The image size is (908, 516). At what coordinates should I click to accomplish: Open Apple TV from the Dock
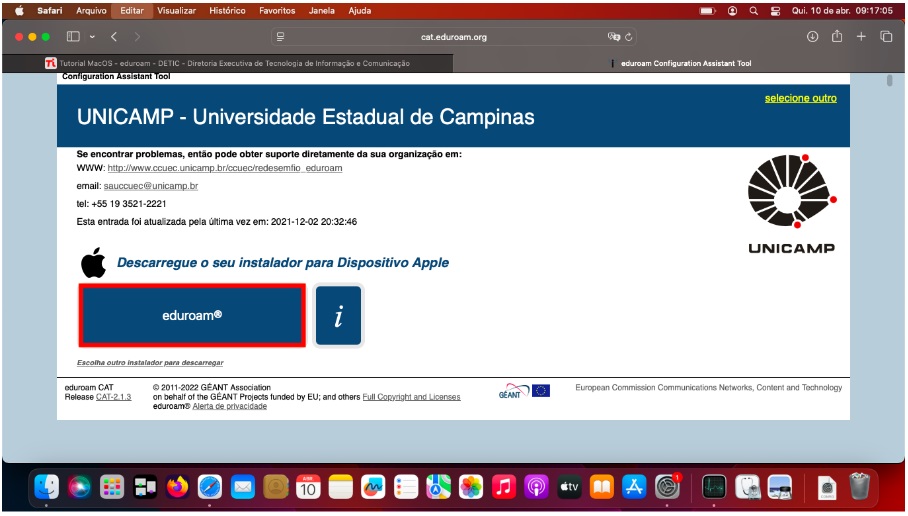569,487
